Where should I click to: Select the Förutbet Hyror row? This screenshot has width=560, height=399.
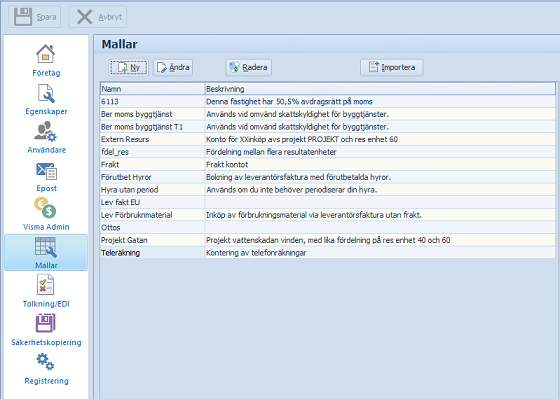[x=328, y=177]
